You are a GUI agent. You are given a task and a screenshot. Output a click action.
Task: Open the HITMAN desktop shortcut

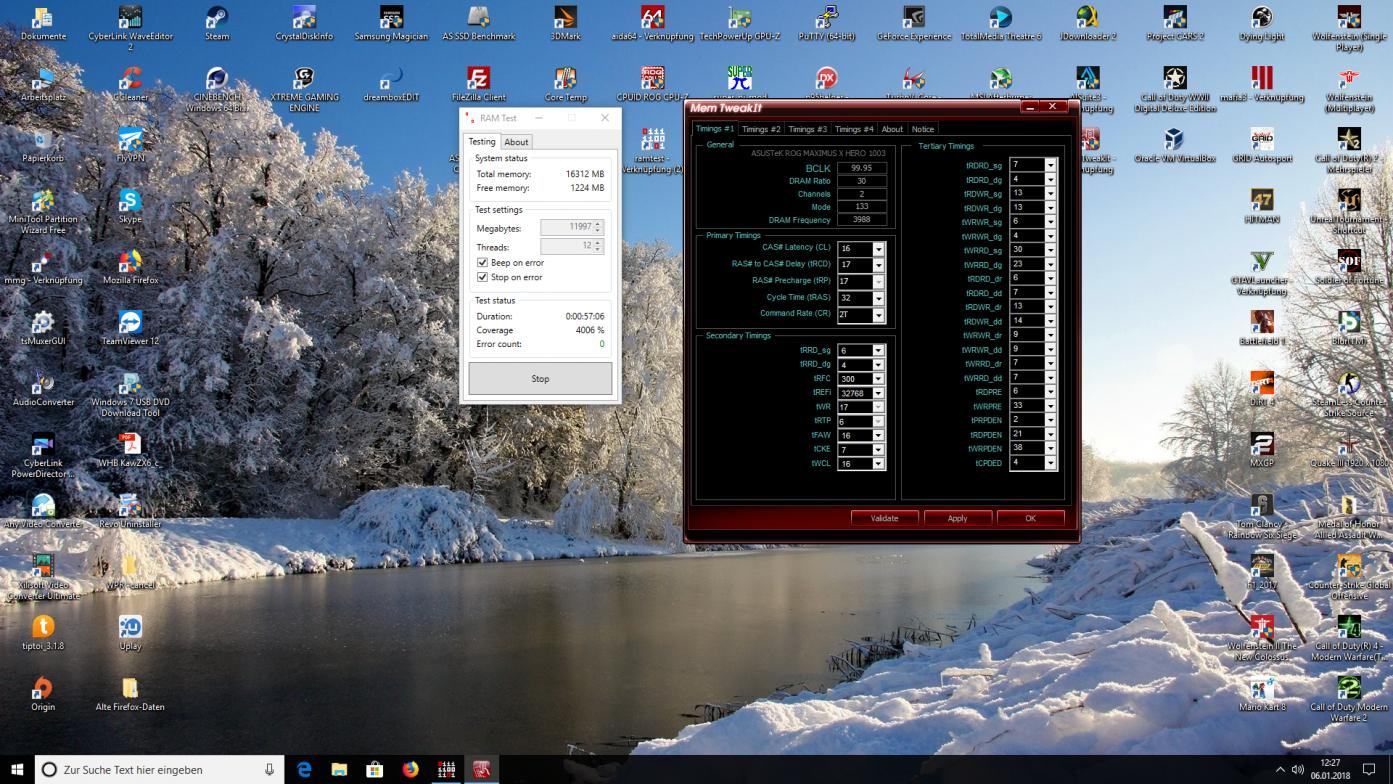[x=1261, y=205]
